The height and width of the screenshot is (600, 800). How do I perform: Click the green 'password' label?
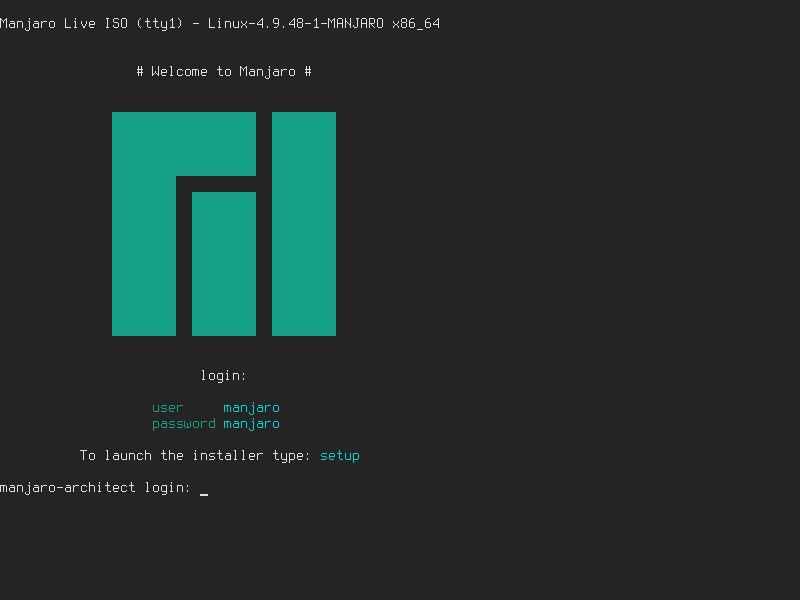pyautogui.click(x=184, y=424)
